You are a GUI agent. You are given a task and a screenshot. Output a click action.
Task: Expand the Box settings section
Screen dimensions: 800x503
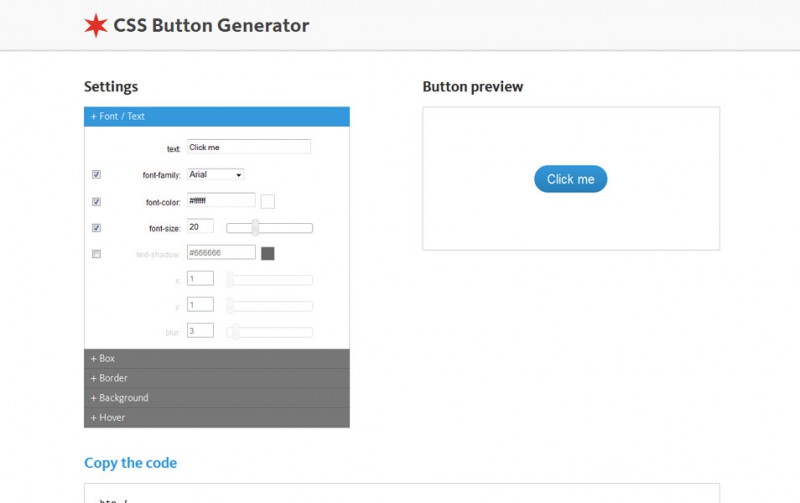pyautogui.click(x=217, y=358)
